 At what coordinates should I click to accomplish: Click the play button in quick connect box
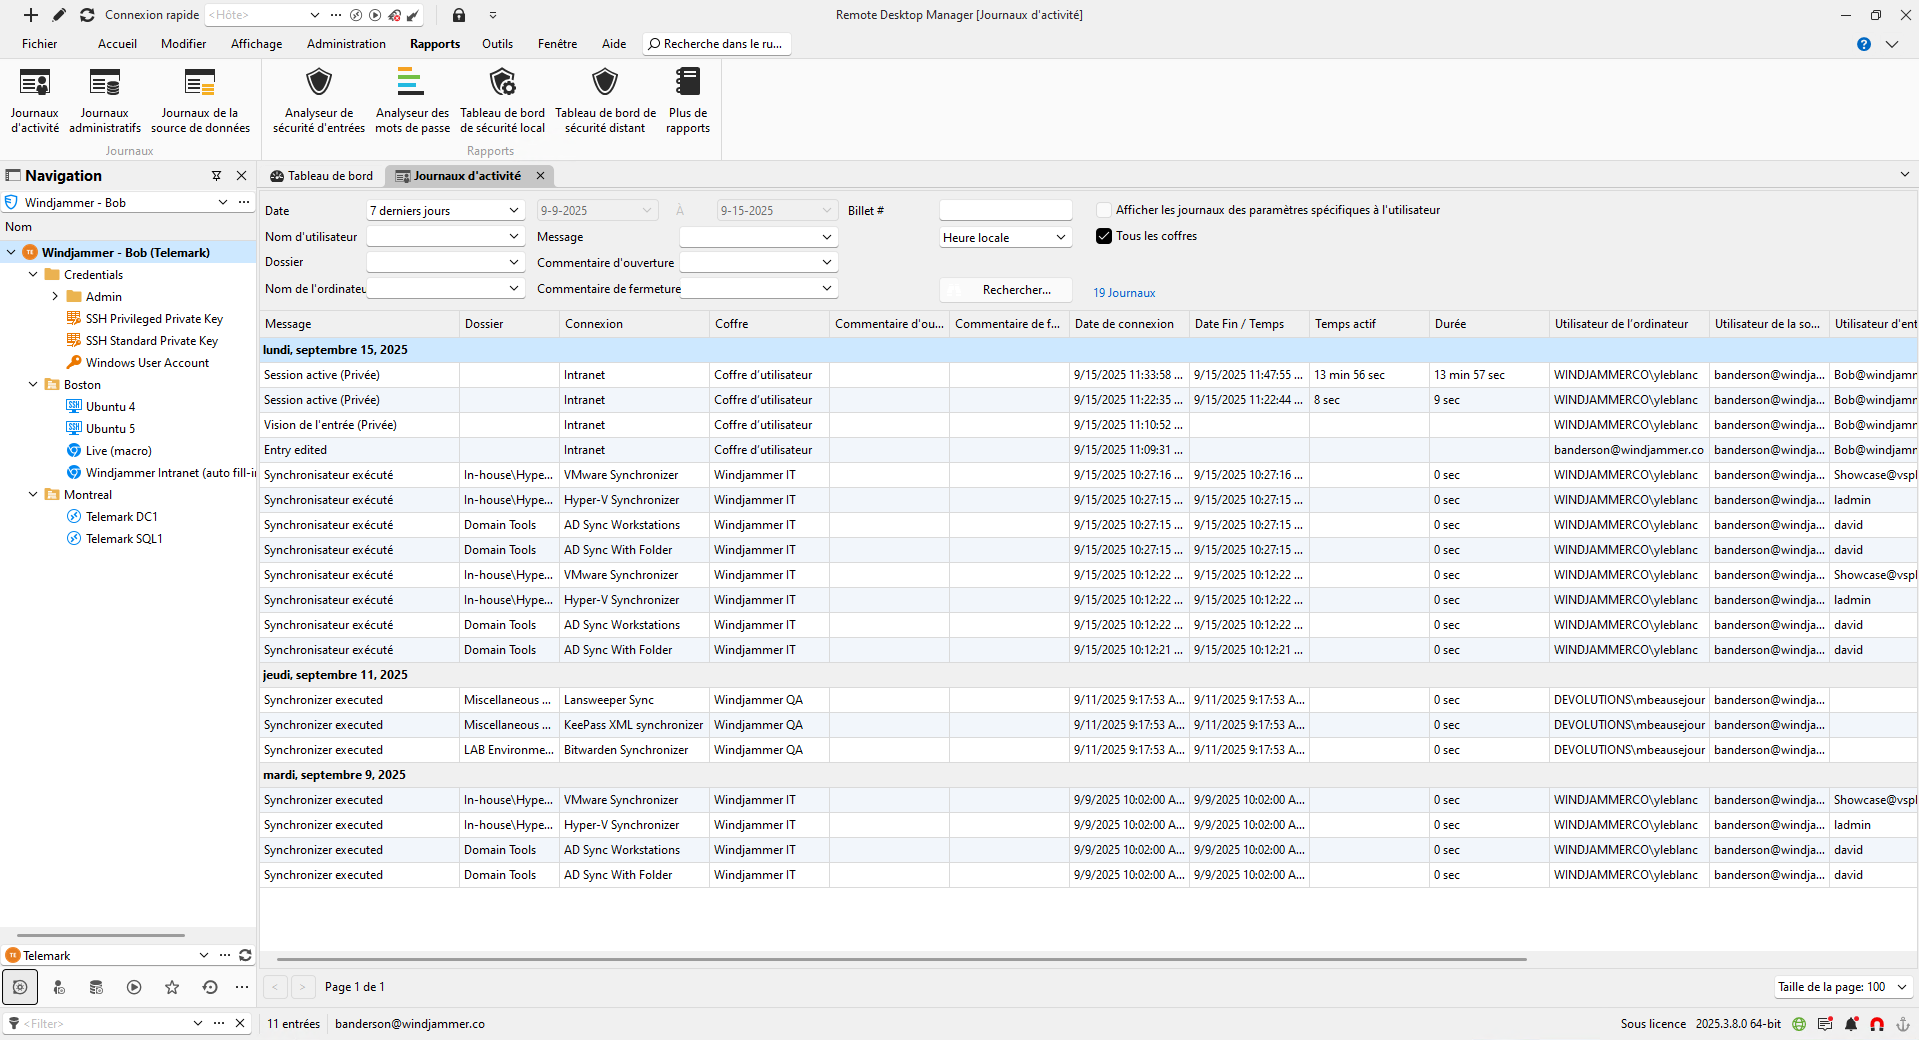tap(375, 15)
